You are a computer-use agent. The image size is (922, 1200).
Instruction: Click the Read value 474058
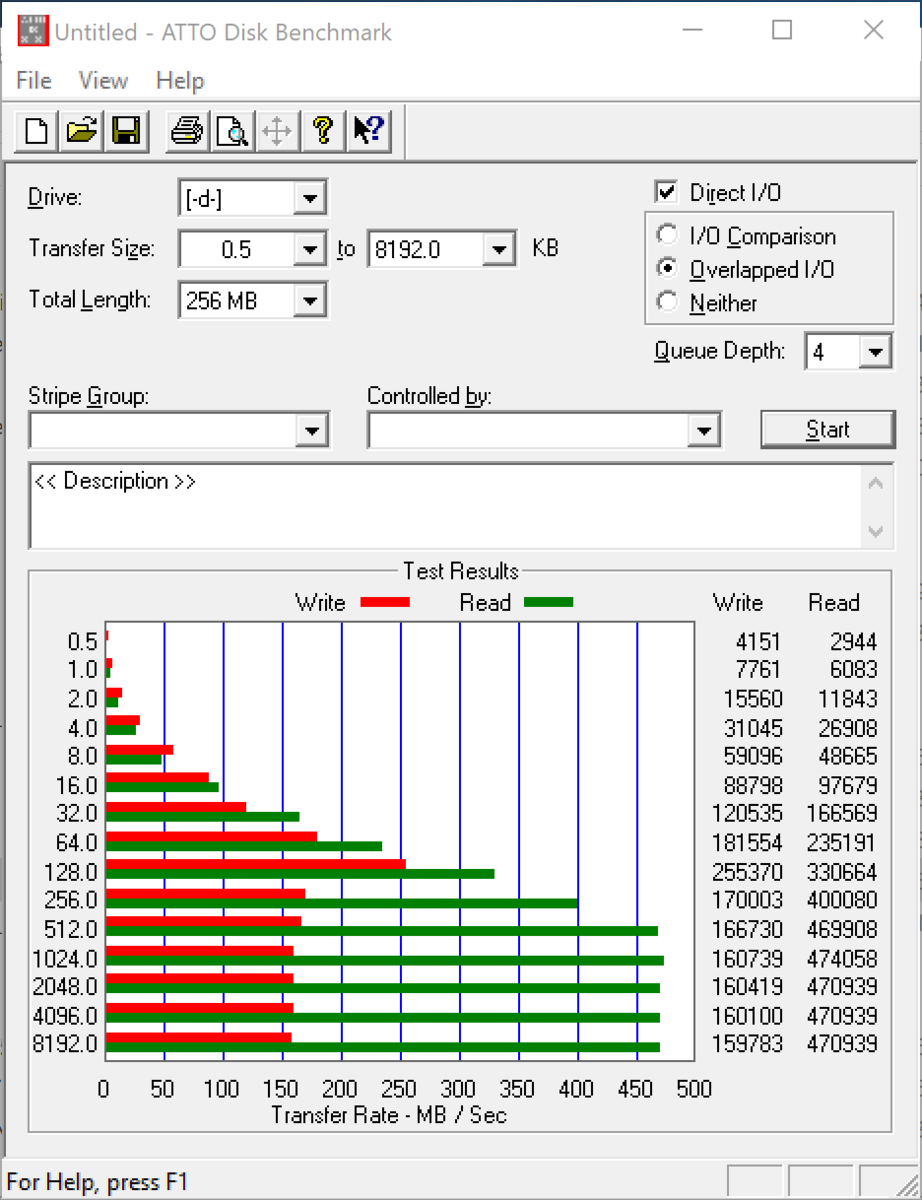(841, 958)
